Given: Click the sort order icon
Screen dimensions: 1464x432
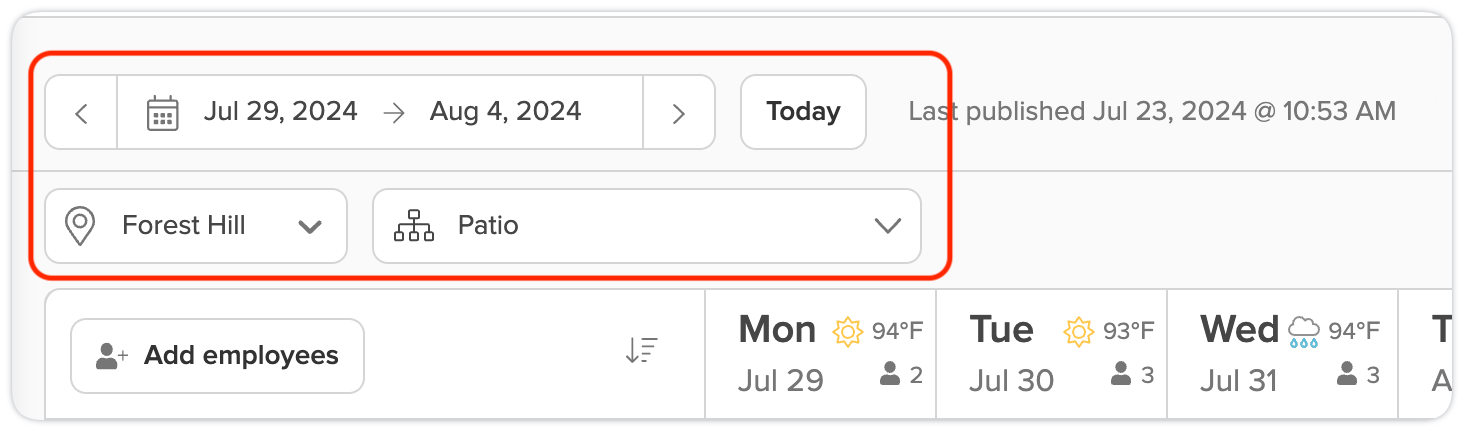Looking at the screenshot, I should 641,351.
